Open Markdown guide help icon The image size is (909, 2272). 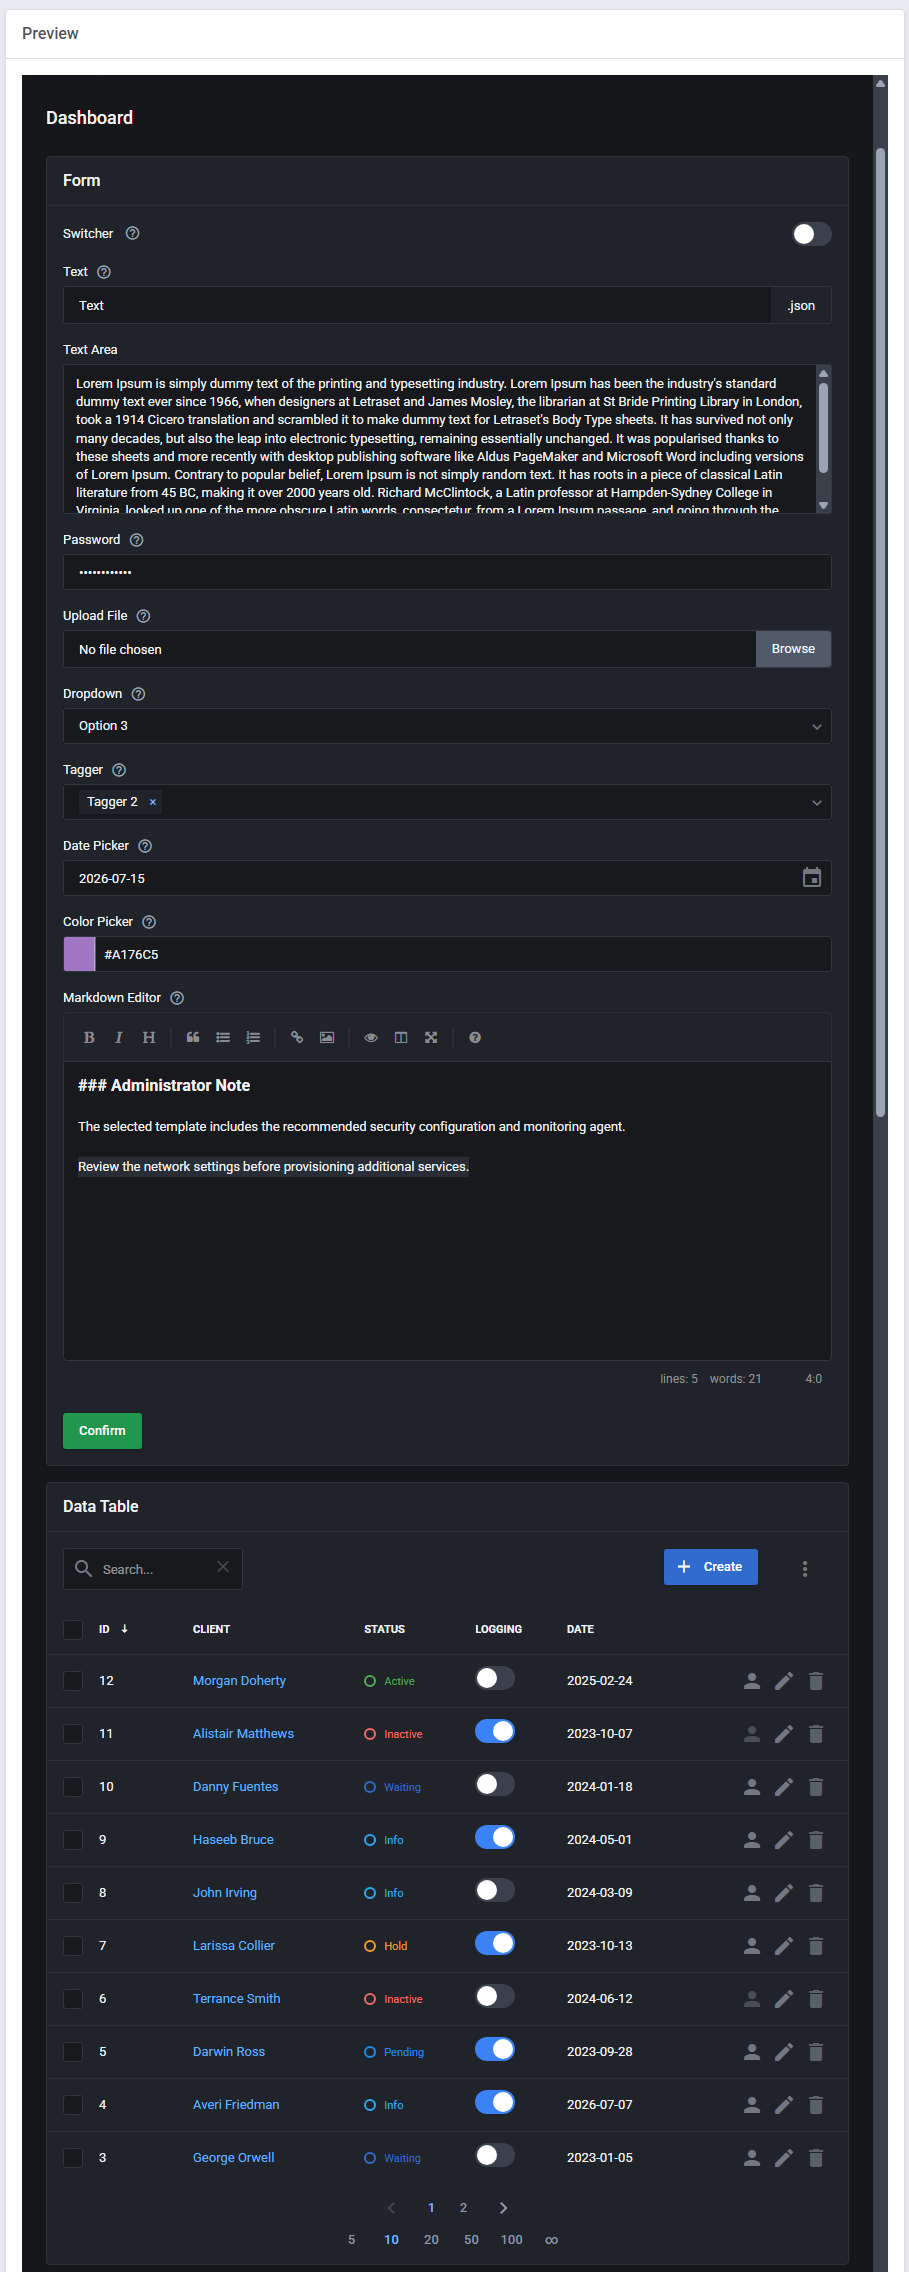(475, 1038)
